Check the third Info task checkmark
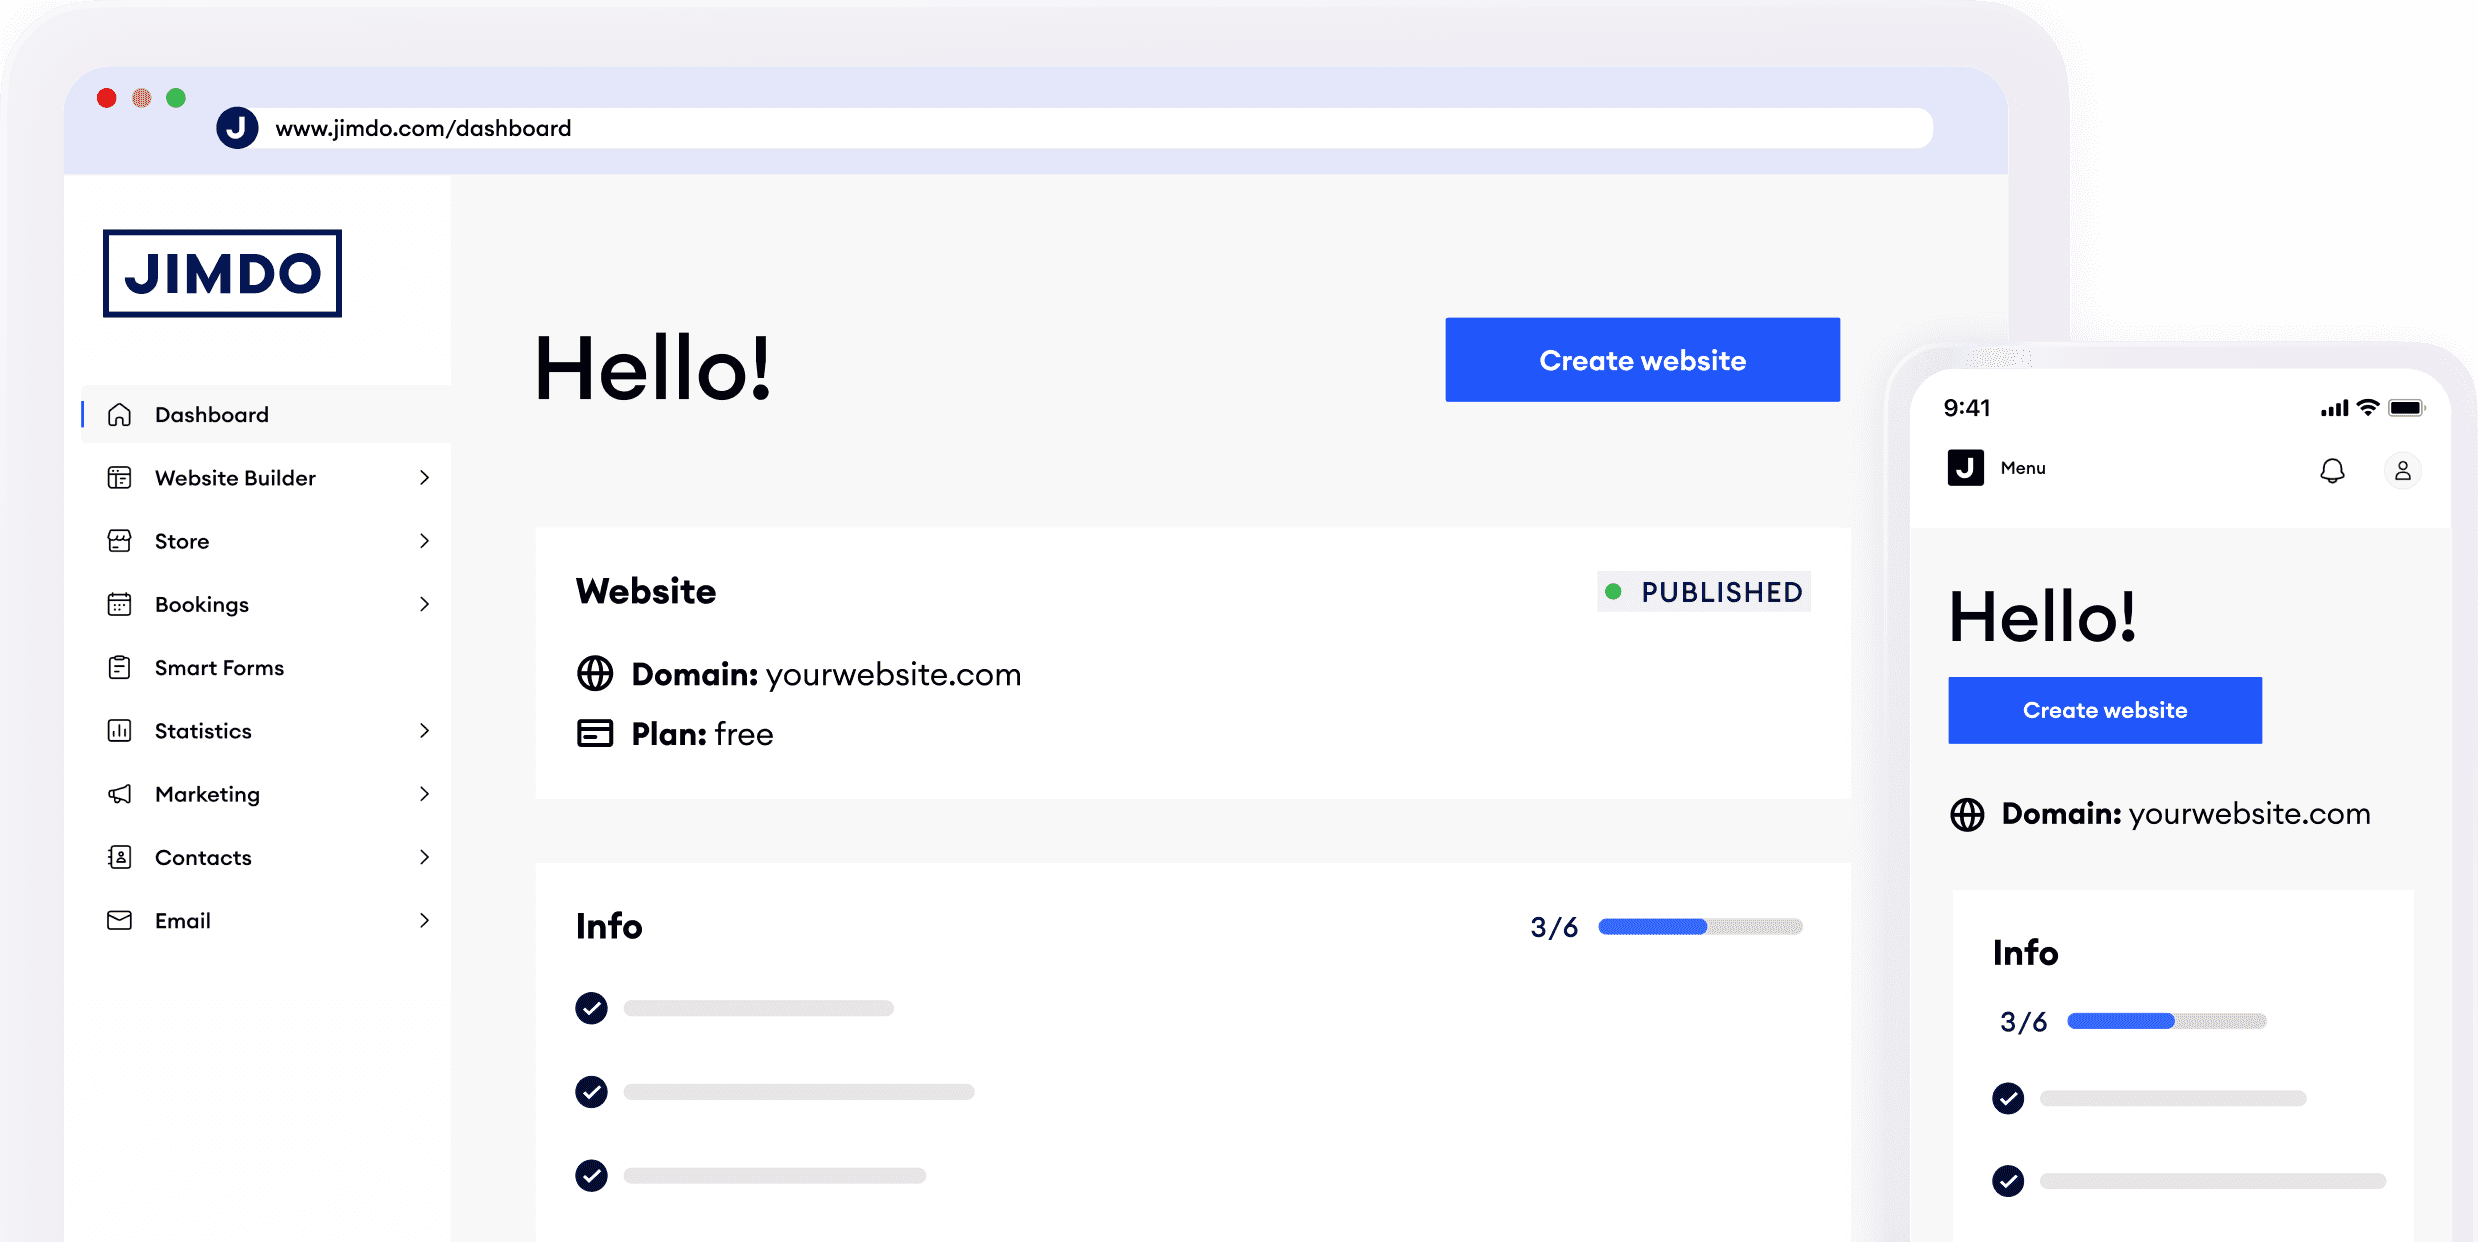Image resolution: width=2478 pixels, height=1242 pixels. [591, 1176]
